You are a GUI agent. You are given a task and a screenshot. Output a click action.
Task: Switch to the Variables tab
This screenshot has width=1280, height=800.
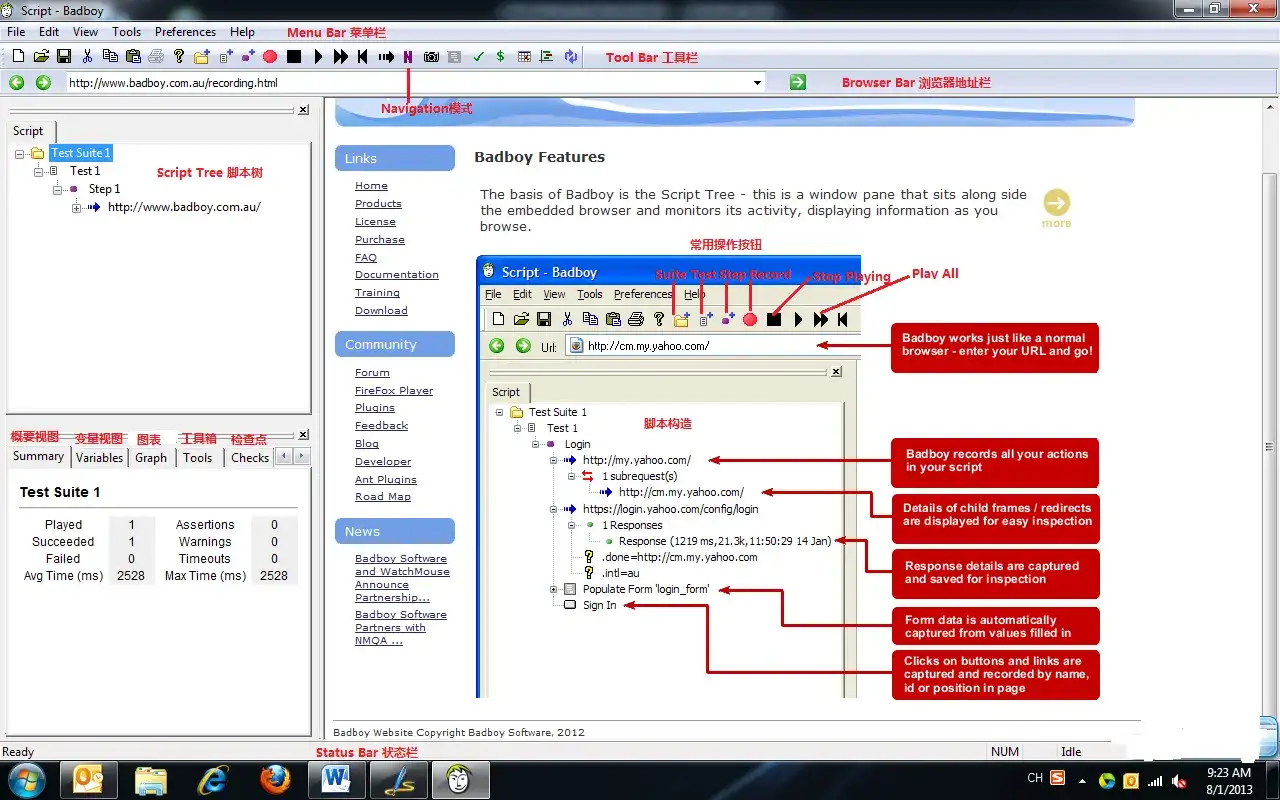(x=100, y=458)
